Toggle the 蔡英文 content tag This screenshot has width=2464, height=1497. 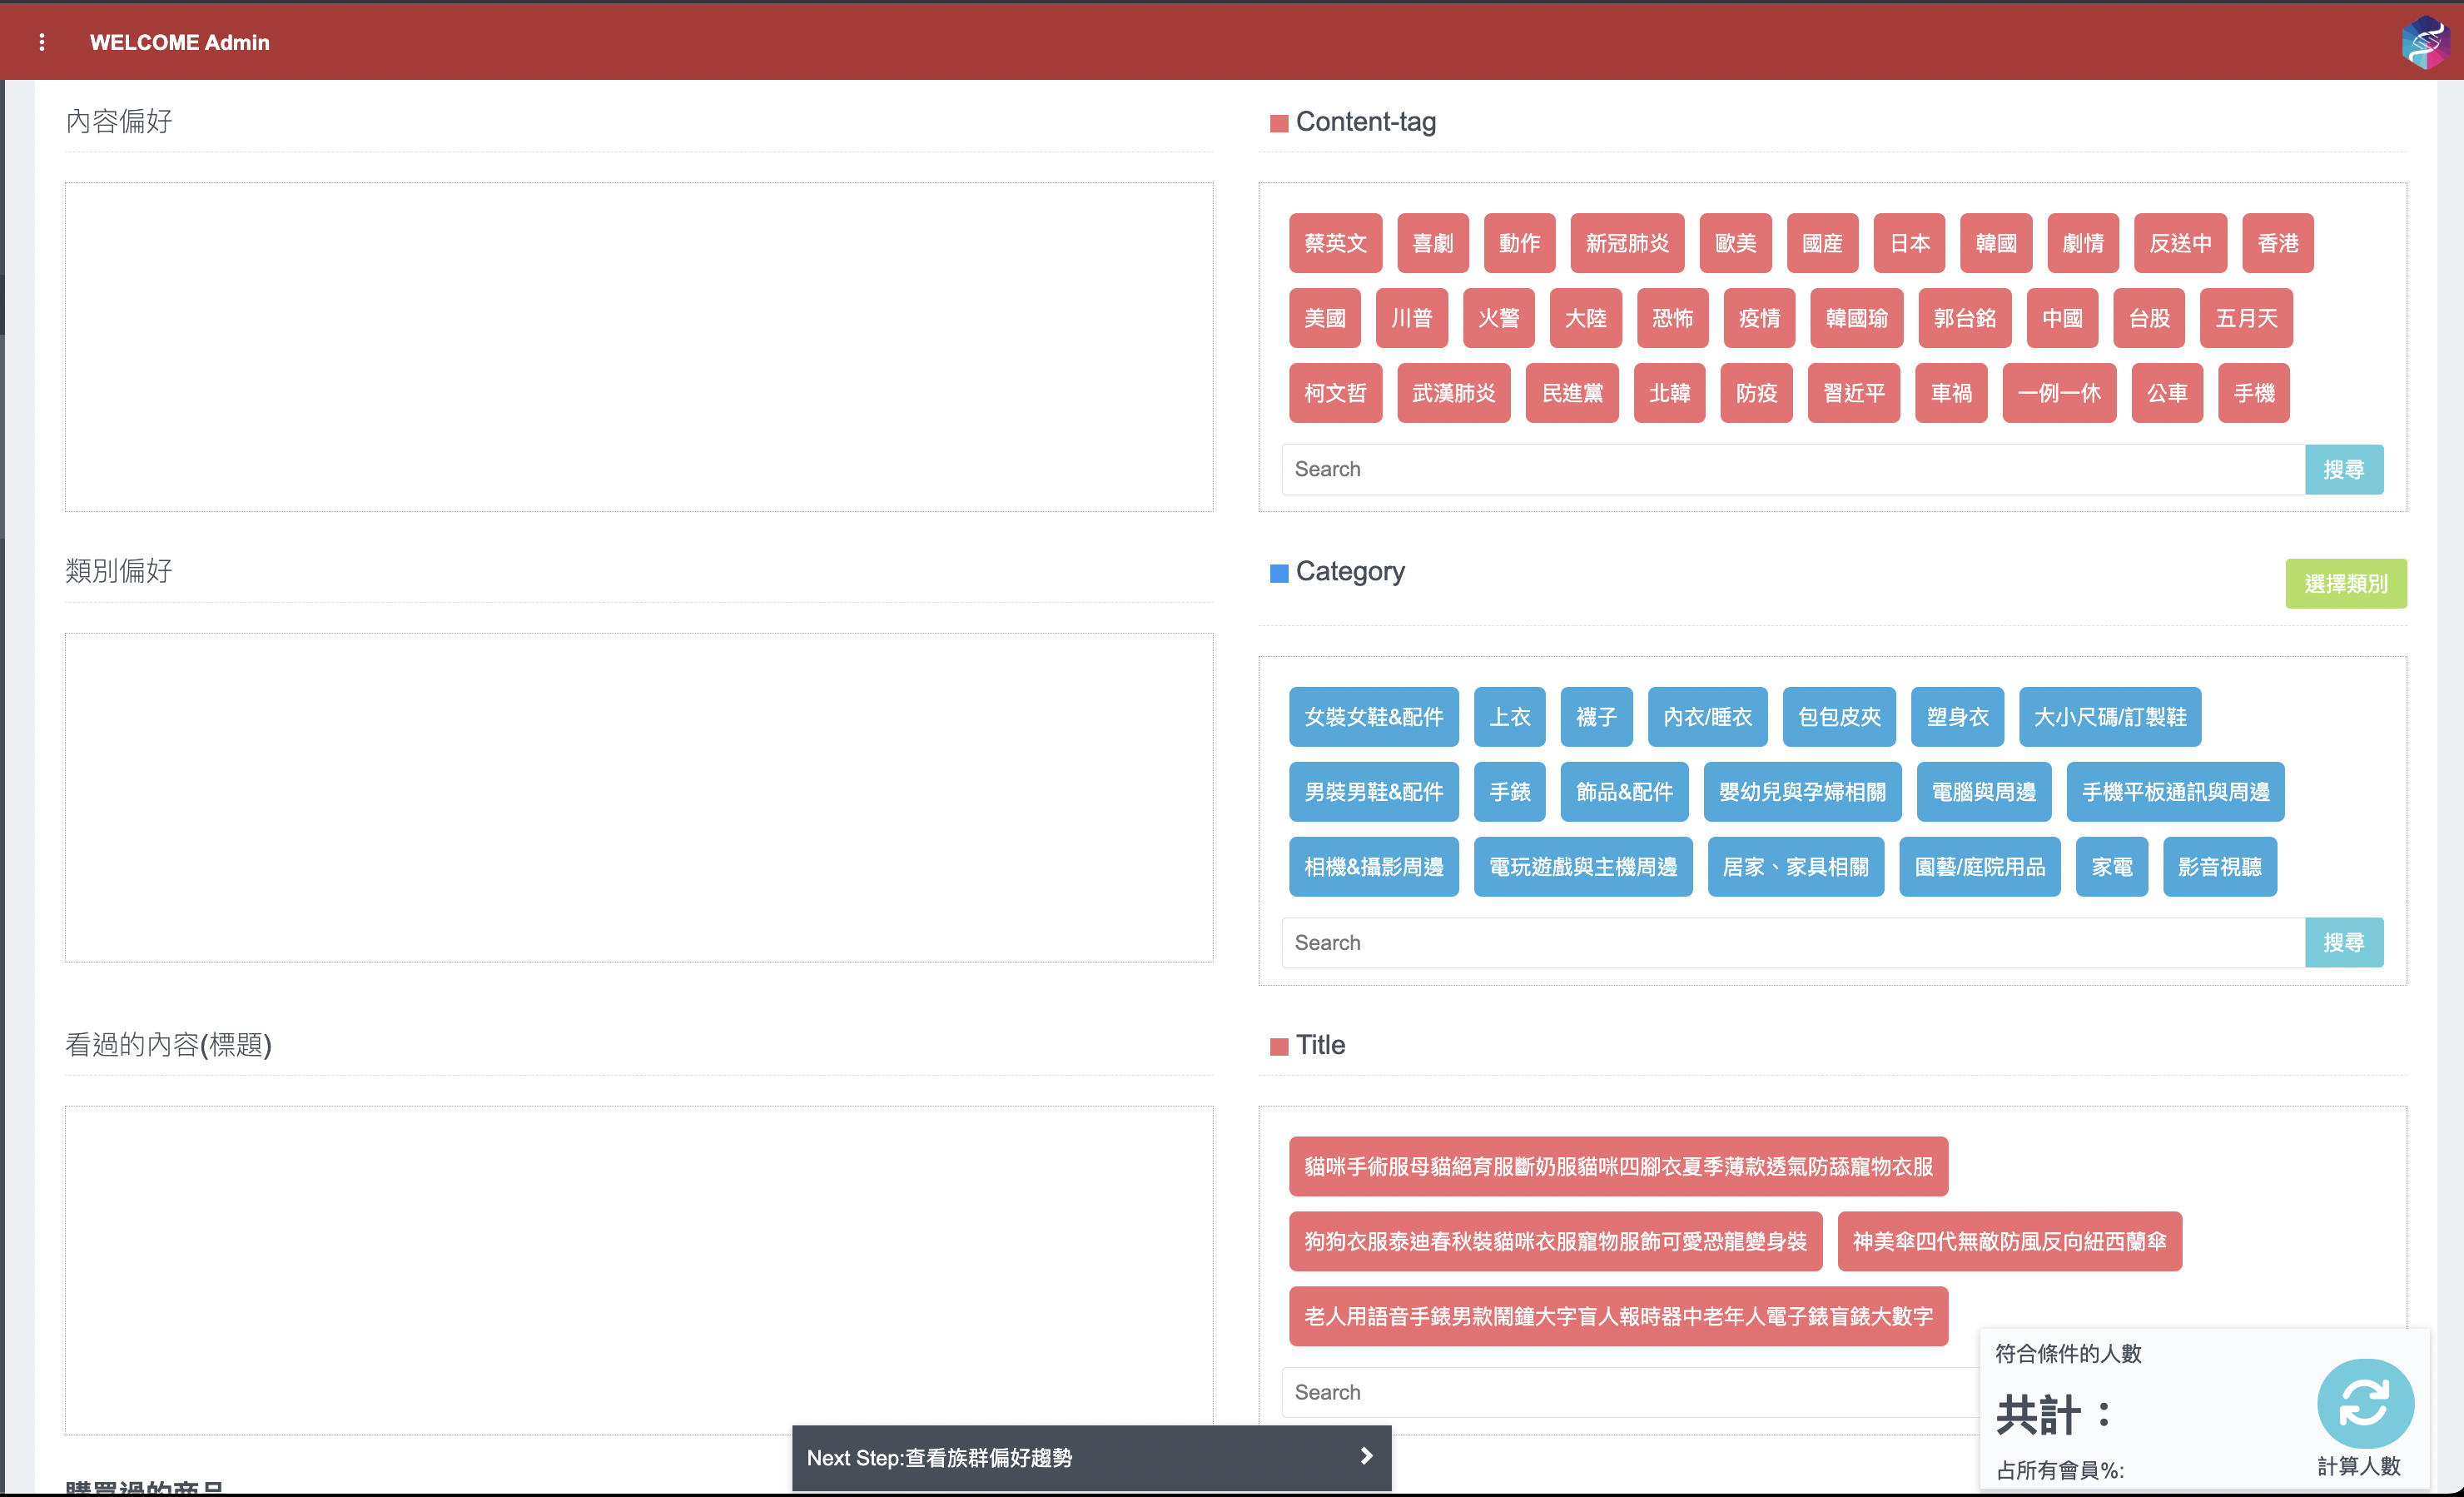pyautogui.click(x=1335, y=243)
